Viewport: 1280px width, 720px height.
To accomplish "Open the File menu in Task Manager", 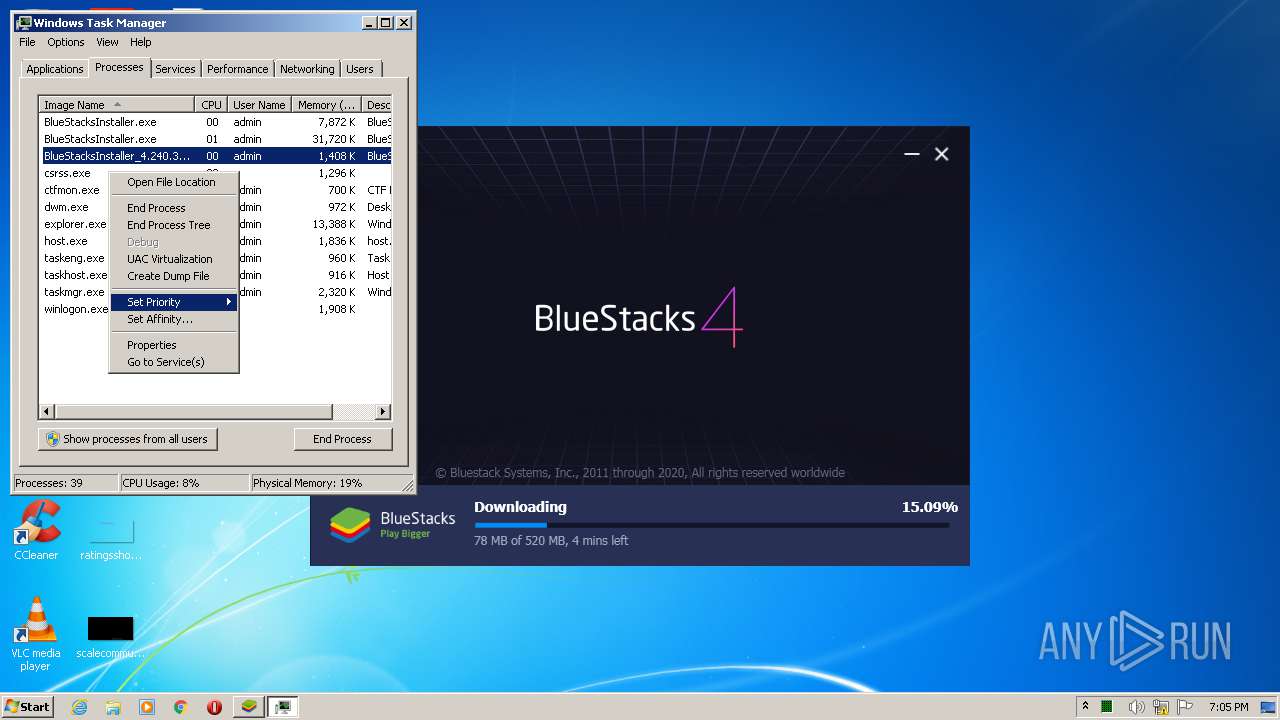I will [27, 42].
